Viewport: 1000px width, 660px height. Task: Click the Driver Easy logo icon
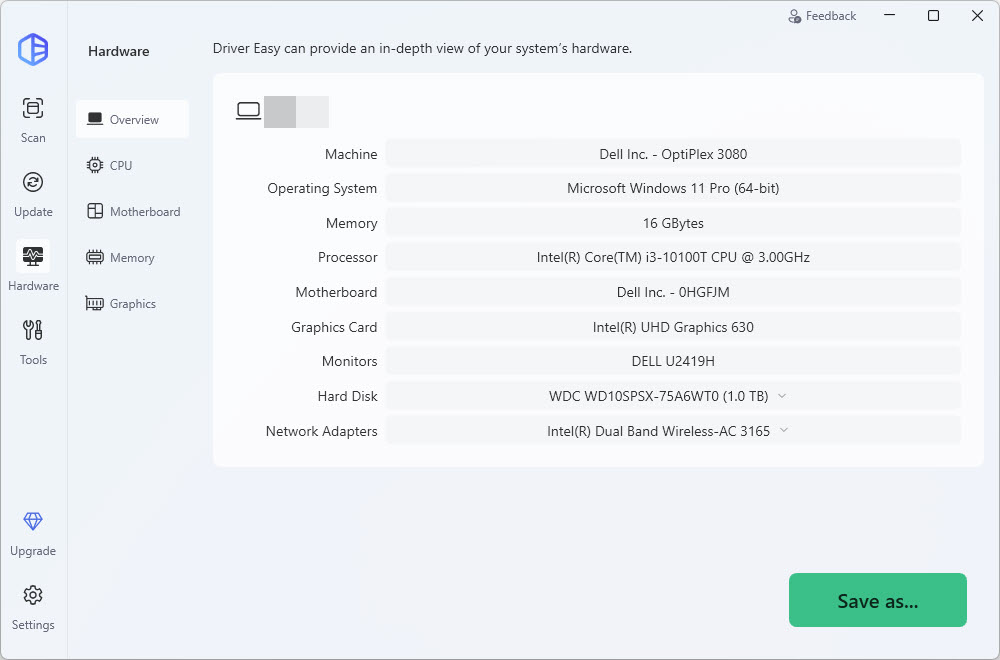33,49
